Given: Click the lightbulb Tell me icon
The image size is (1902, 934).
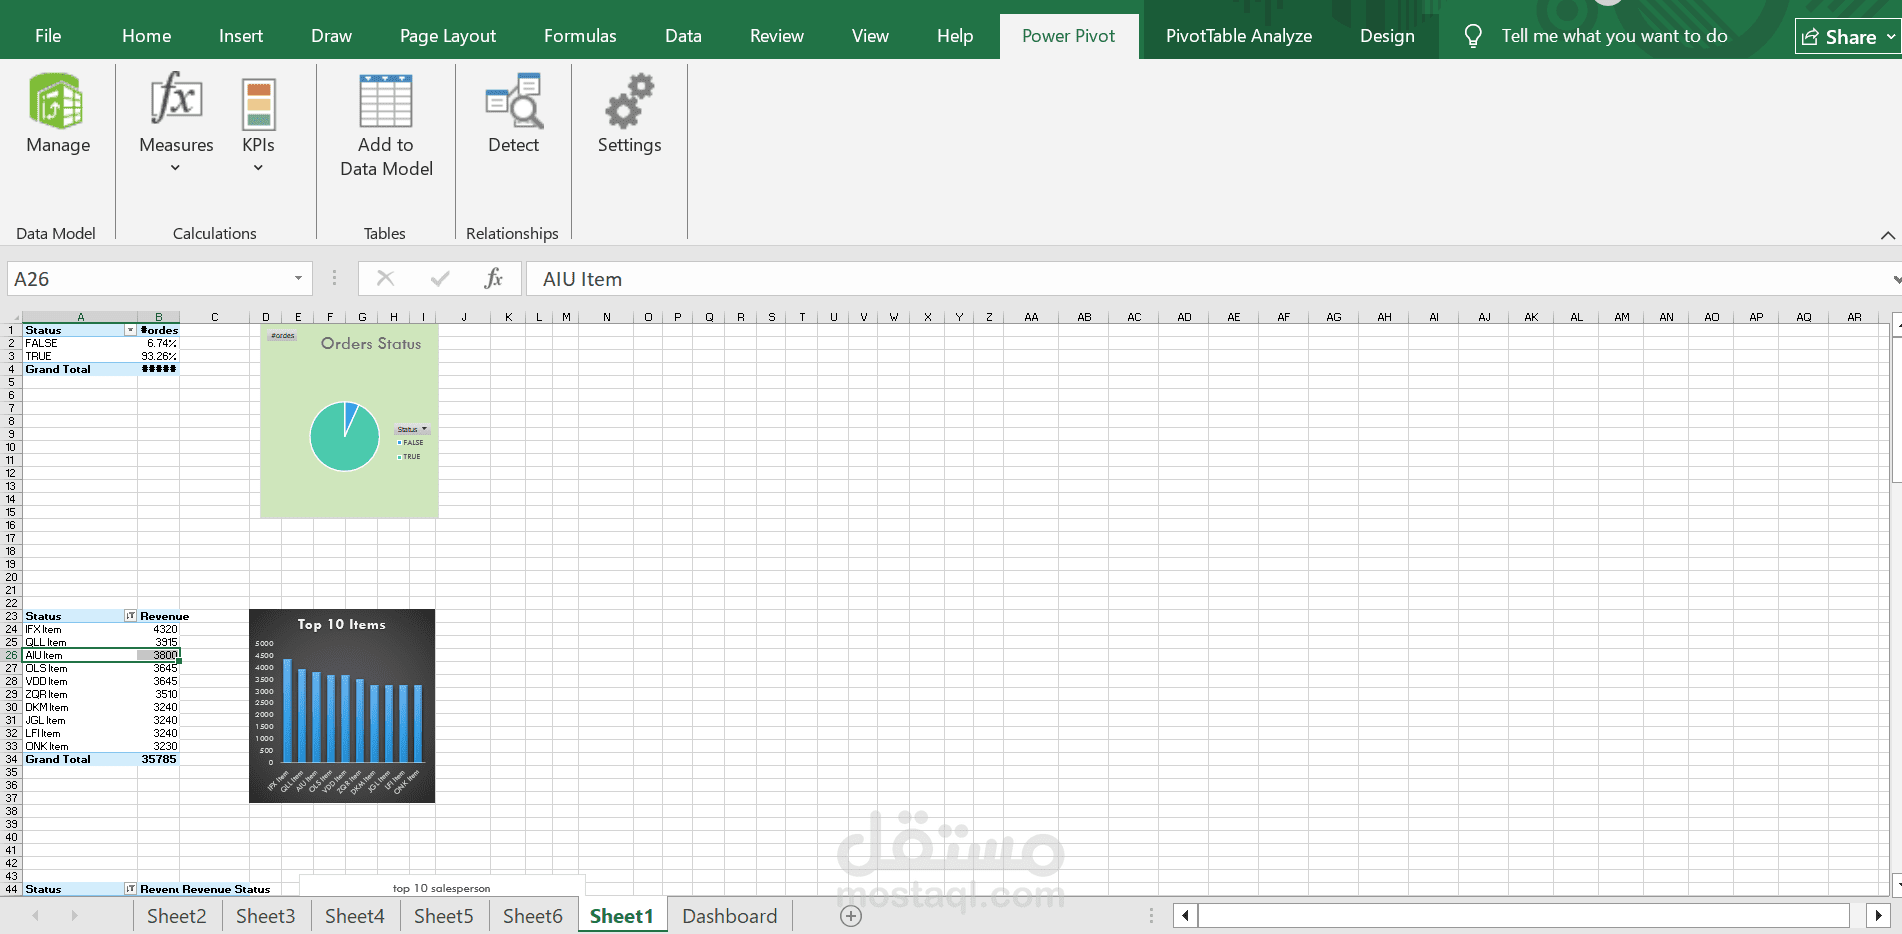Looking at the screenshot, I should coord(1473,36).
